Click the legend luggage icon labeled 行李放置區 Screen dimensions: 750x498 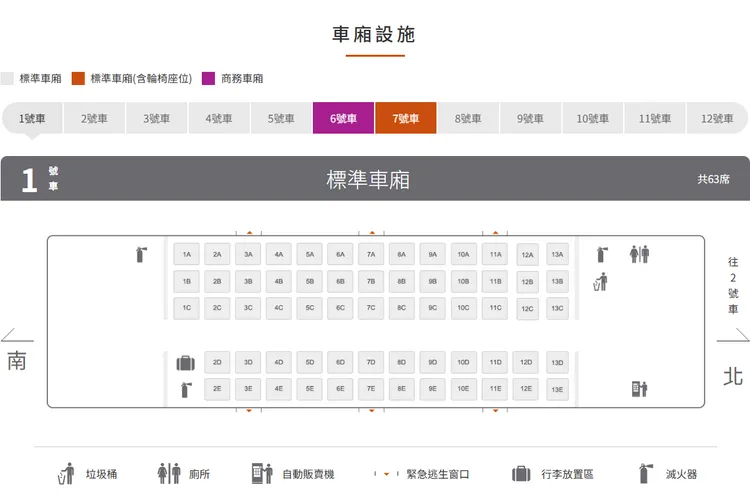click(x=521, y=474)
